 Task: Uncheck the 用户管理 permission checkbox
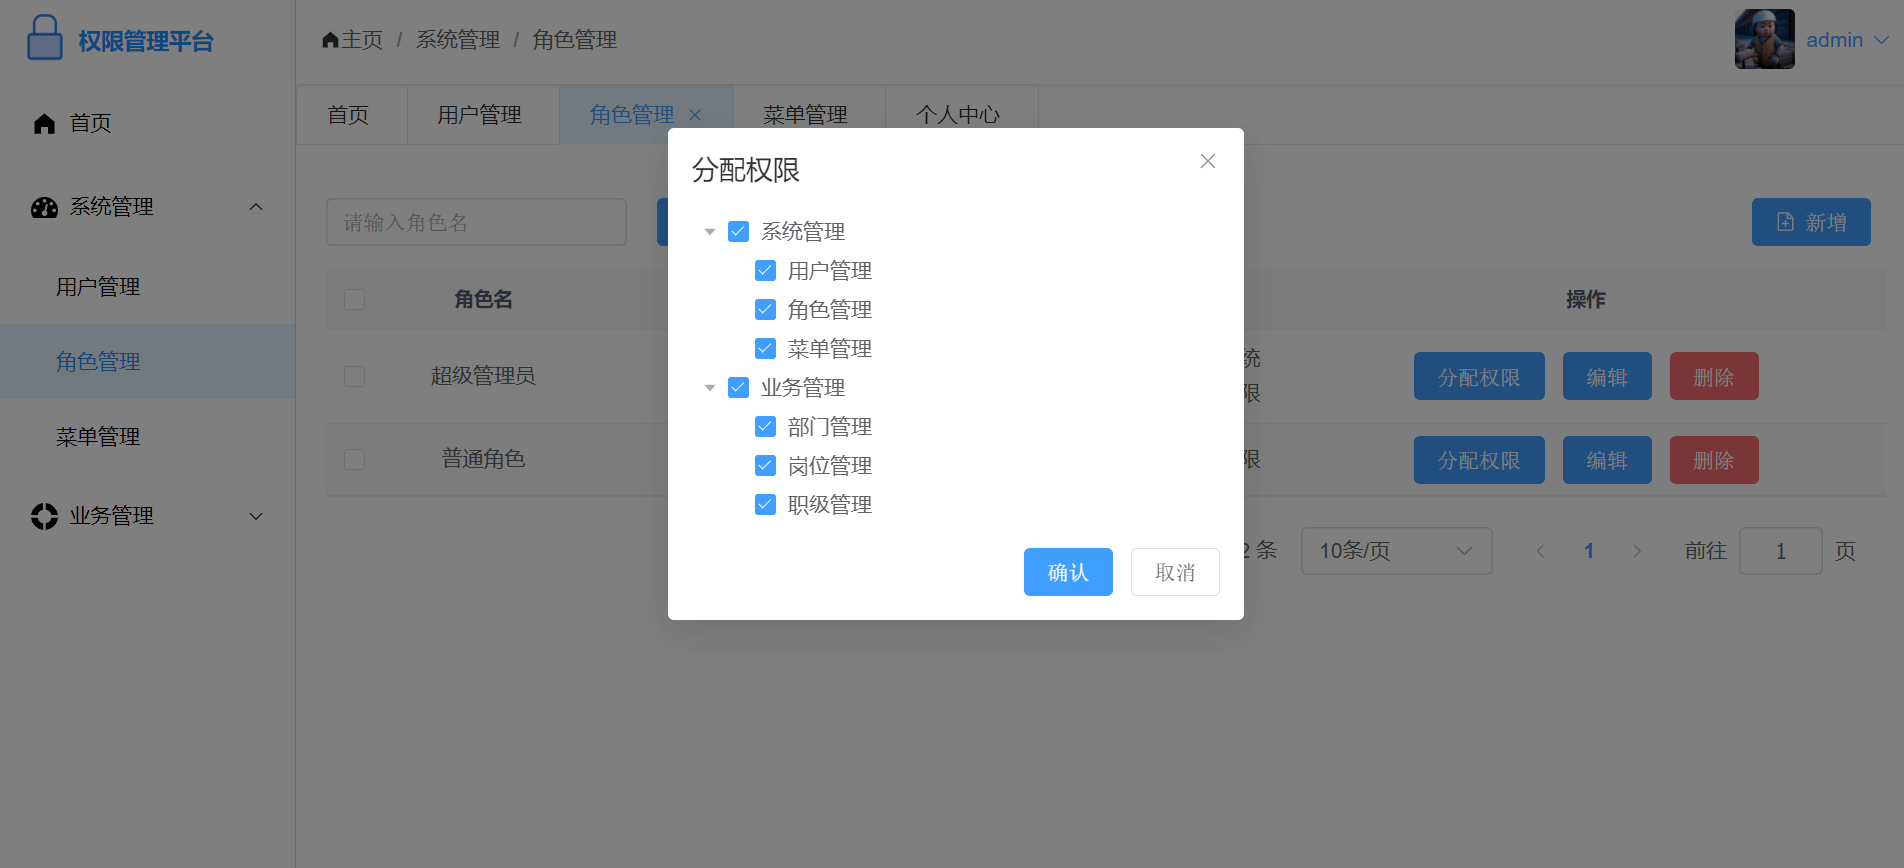765,271
